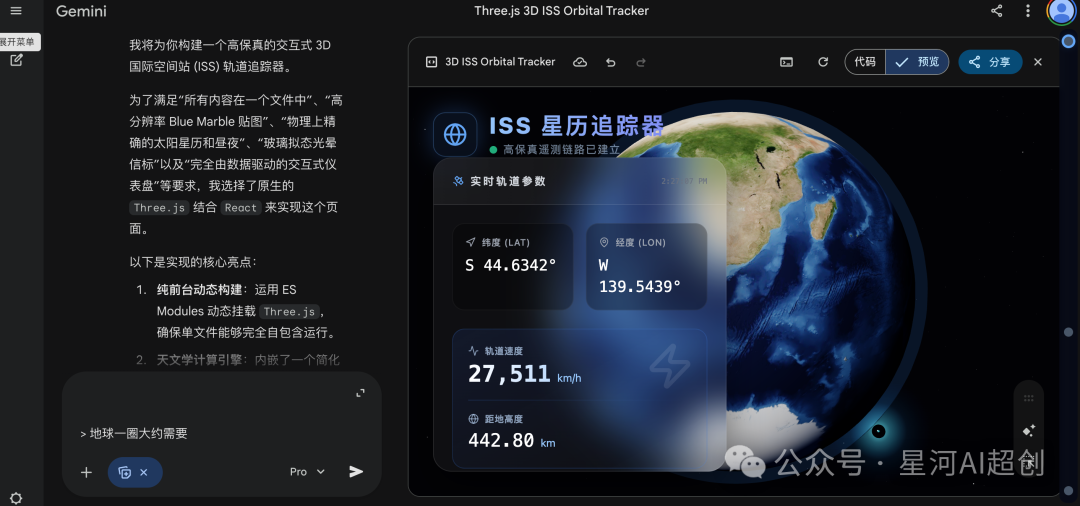Open the console panel icon
The image size is (1080, 506).
pos(787,62)
